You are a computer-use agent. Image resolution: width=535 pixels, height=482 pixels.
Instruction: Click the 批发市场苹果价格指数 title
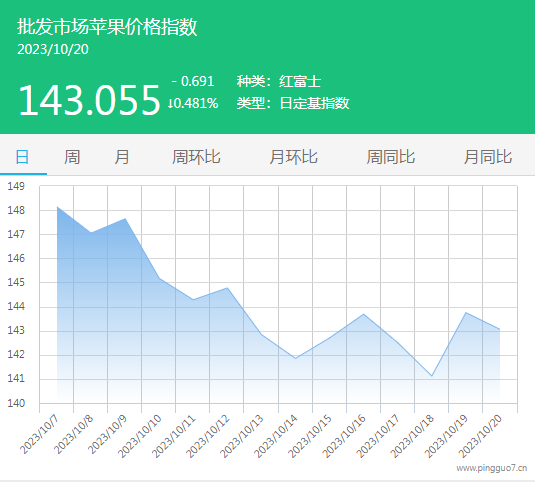click(x=107, y=27)
